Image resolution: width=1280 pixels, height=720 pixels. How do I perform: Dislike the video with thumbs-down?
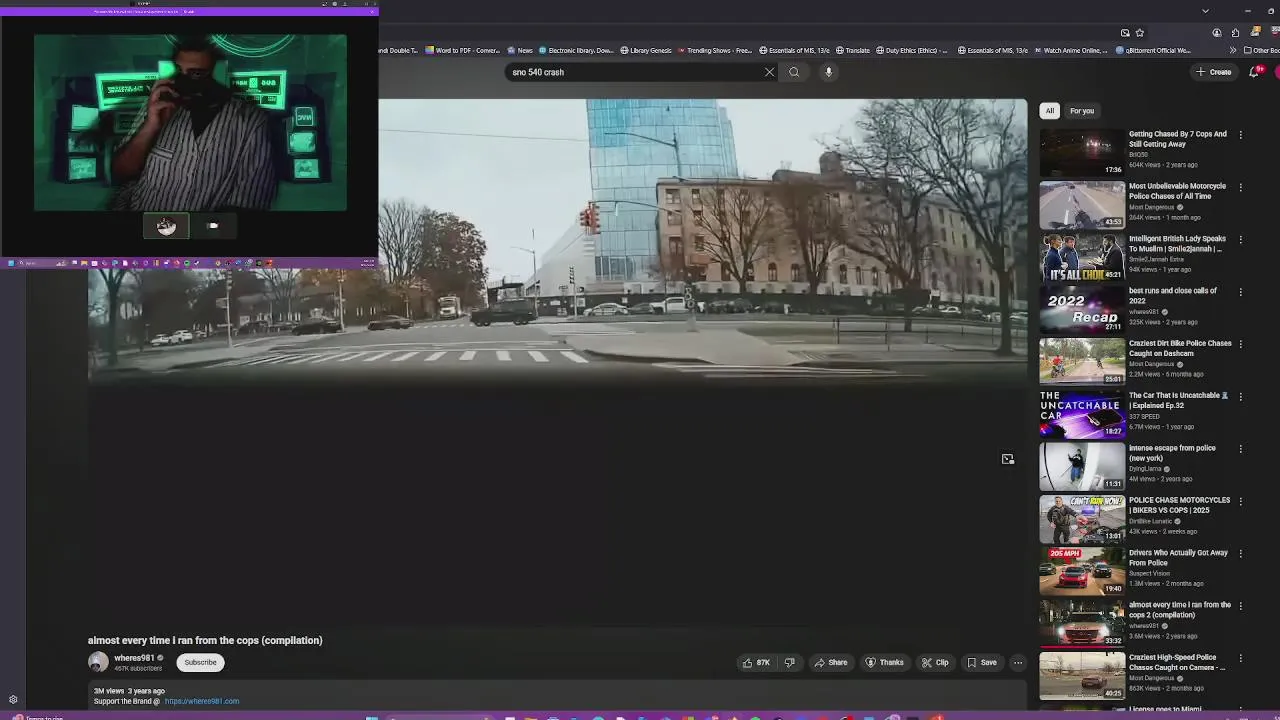pyautogui.click(x=789, y=662)
